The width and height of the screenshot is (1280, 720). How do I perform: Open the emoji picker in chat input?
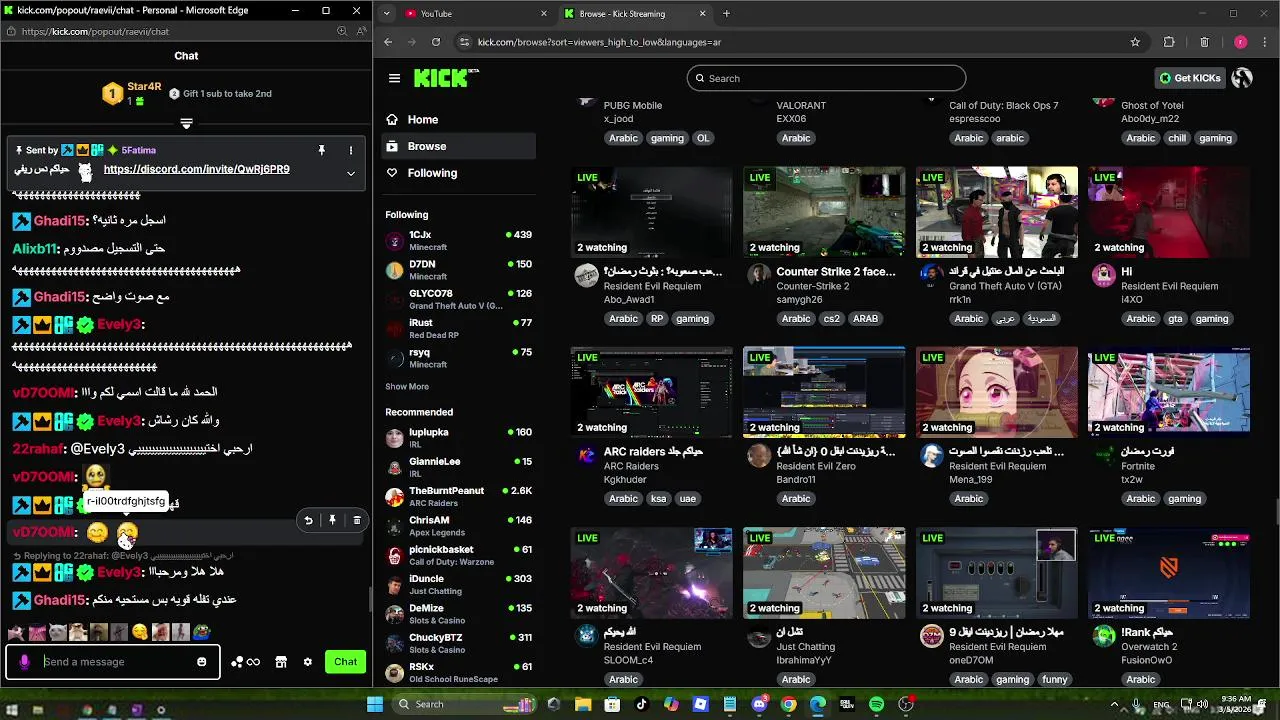(202, 662)
